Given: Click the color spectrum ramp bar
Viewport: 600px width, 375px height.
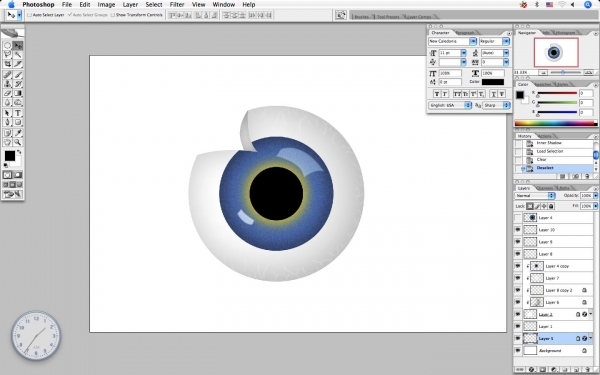Looking at the screenshot, I should [556, 123].
